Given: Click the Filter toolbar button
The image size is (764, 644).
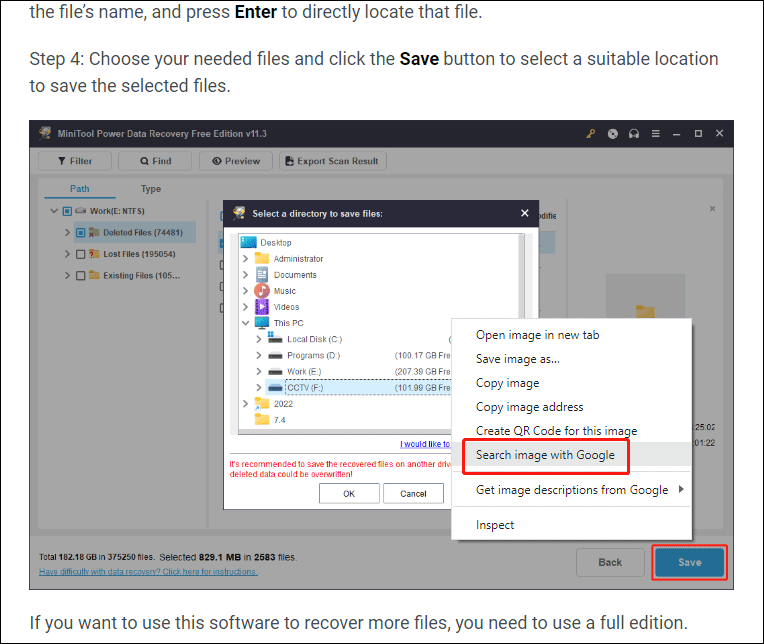Looking at the screenshot, I should (x=75, y=161).
